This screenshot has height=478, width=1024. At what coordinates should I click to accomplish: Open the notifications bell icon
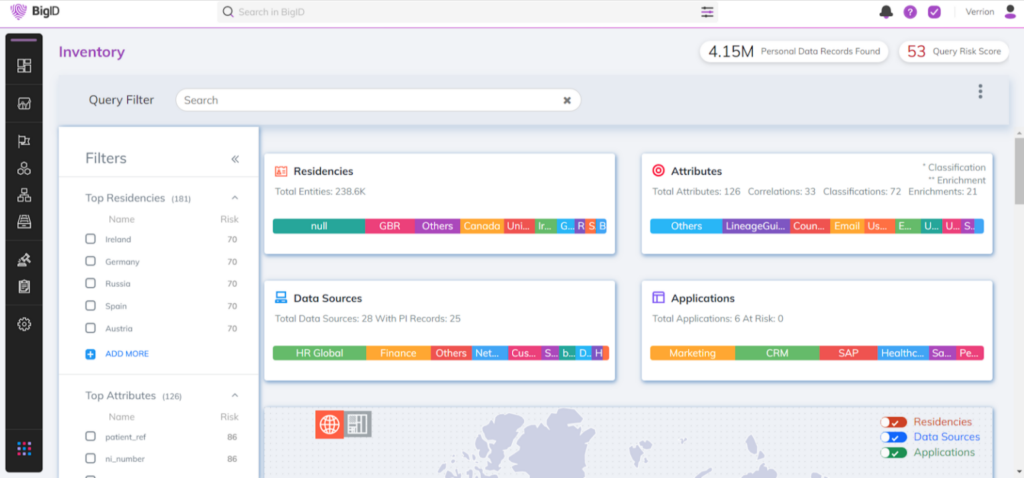click(885, 12)
